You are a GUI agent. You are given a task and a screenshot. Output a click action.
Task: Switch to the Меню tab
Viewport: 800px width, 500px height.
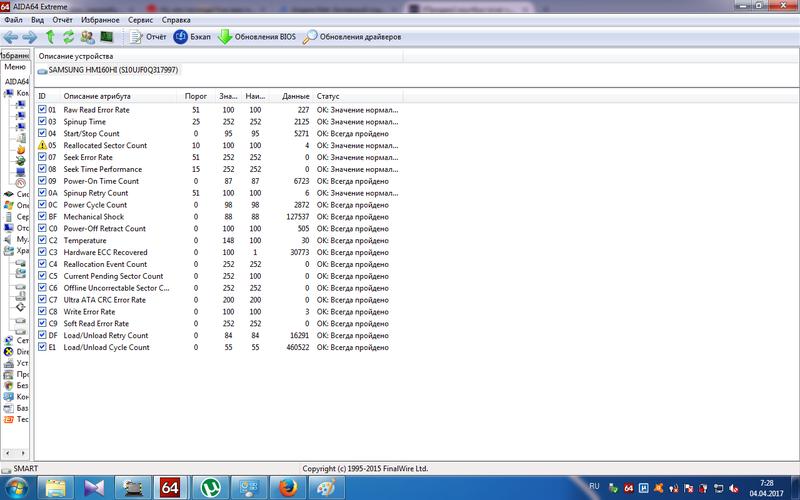tap(15, 67)
